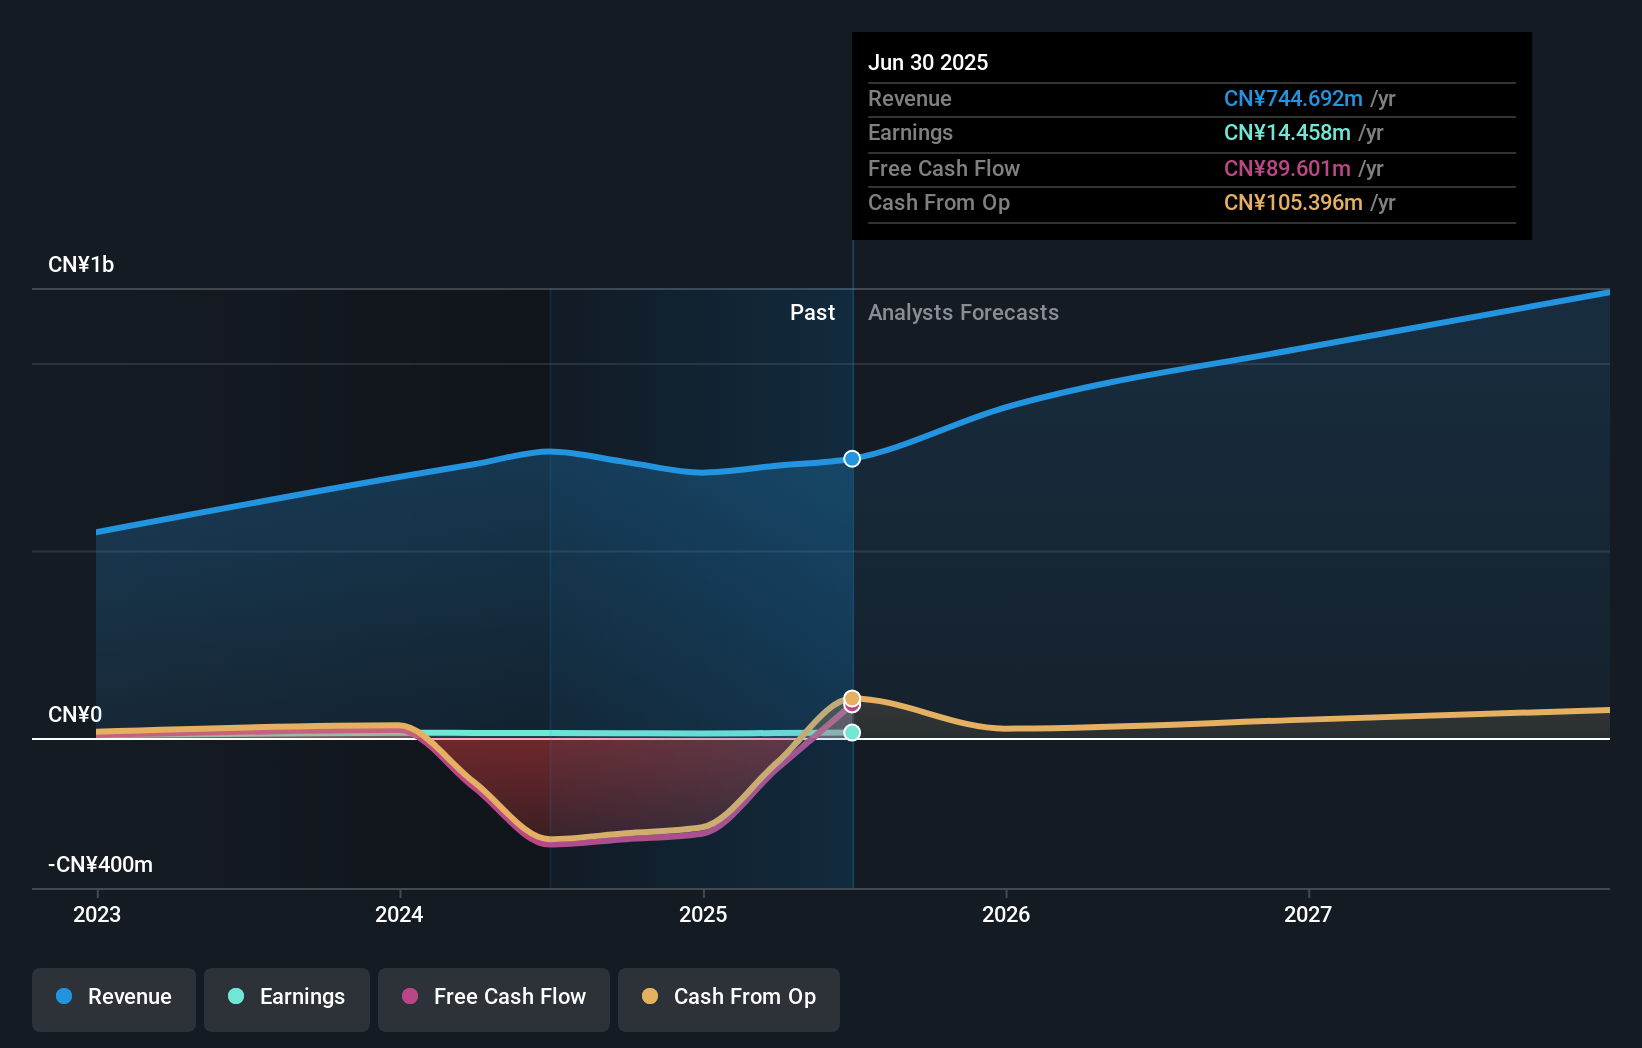1642x1048 pixels.
Task: Click the pink Free Cash Flow legend dot
Action: [x=408, y=997]
